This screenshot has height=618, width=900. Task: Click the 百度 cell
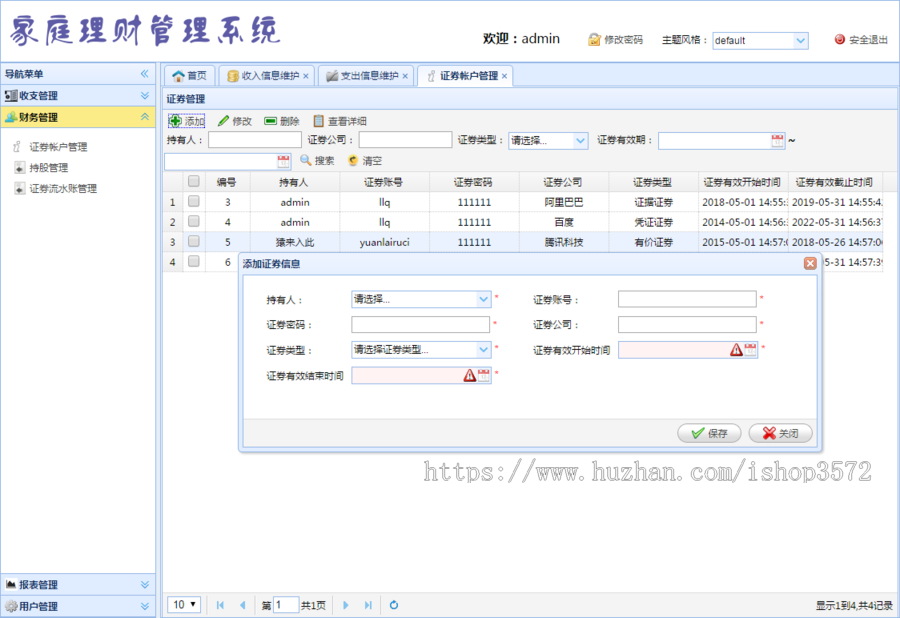pyautogui.click(x=564, y=222)
